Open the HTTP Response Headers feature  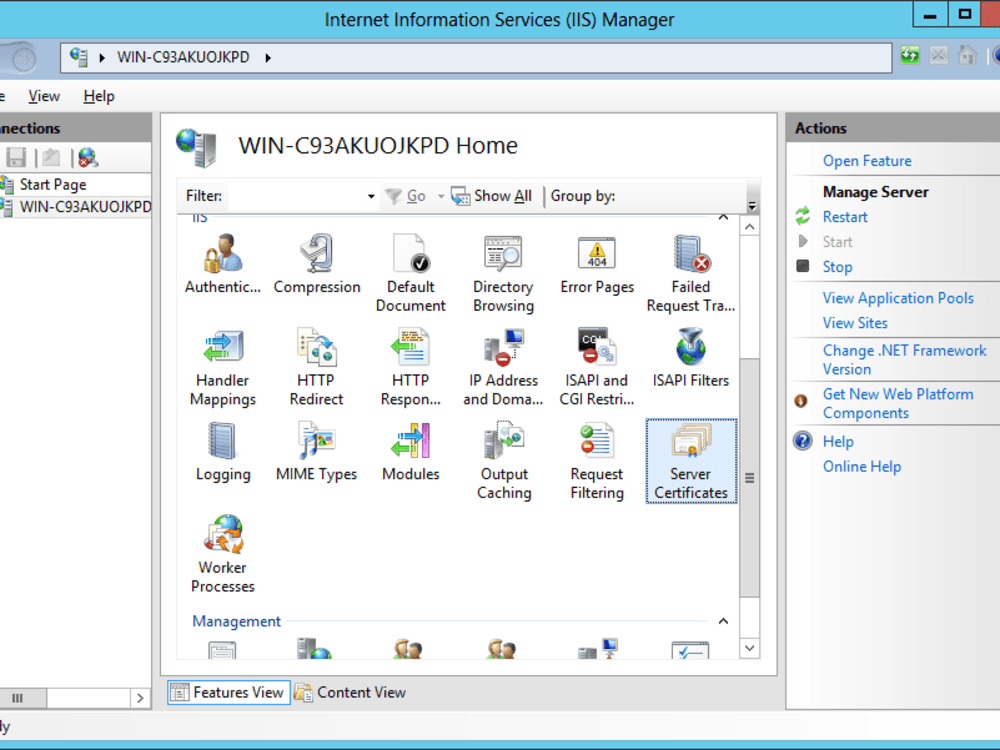(x=411, y=367)
